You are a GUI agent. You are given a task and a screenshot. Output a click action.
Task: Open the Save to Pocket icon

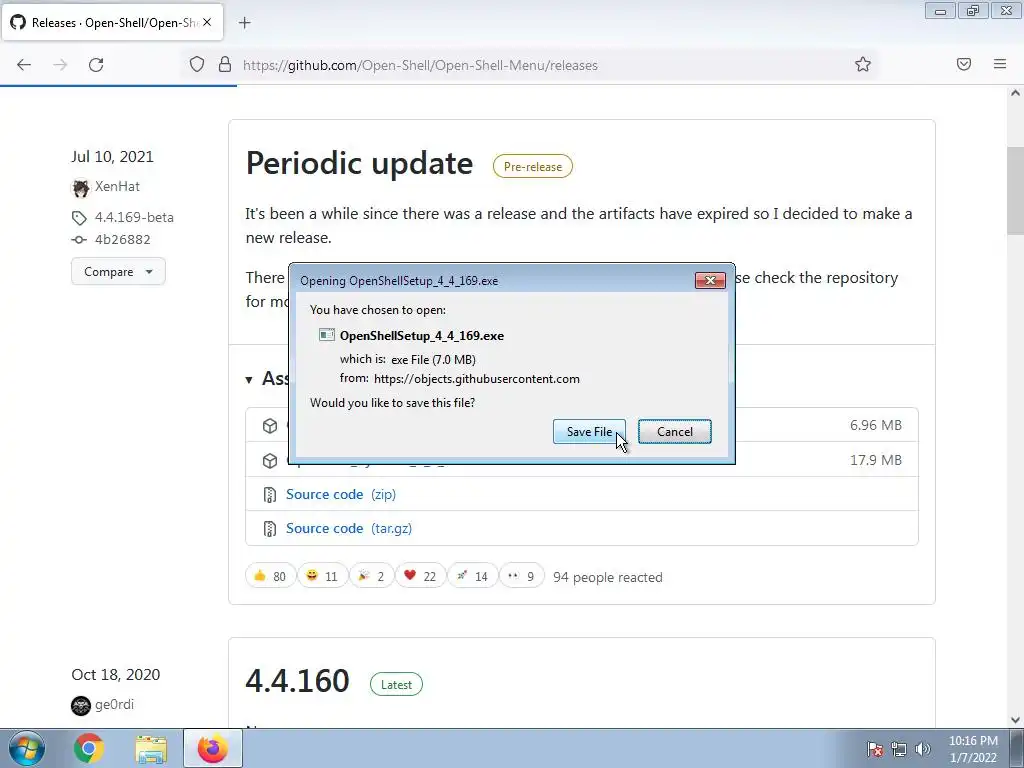[x=964, y=64]
